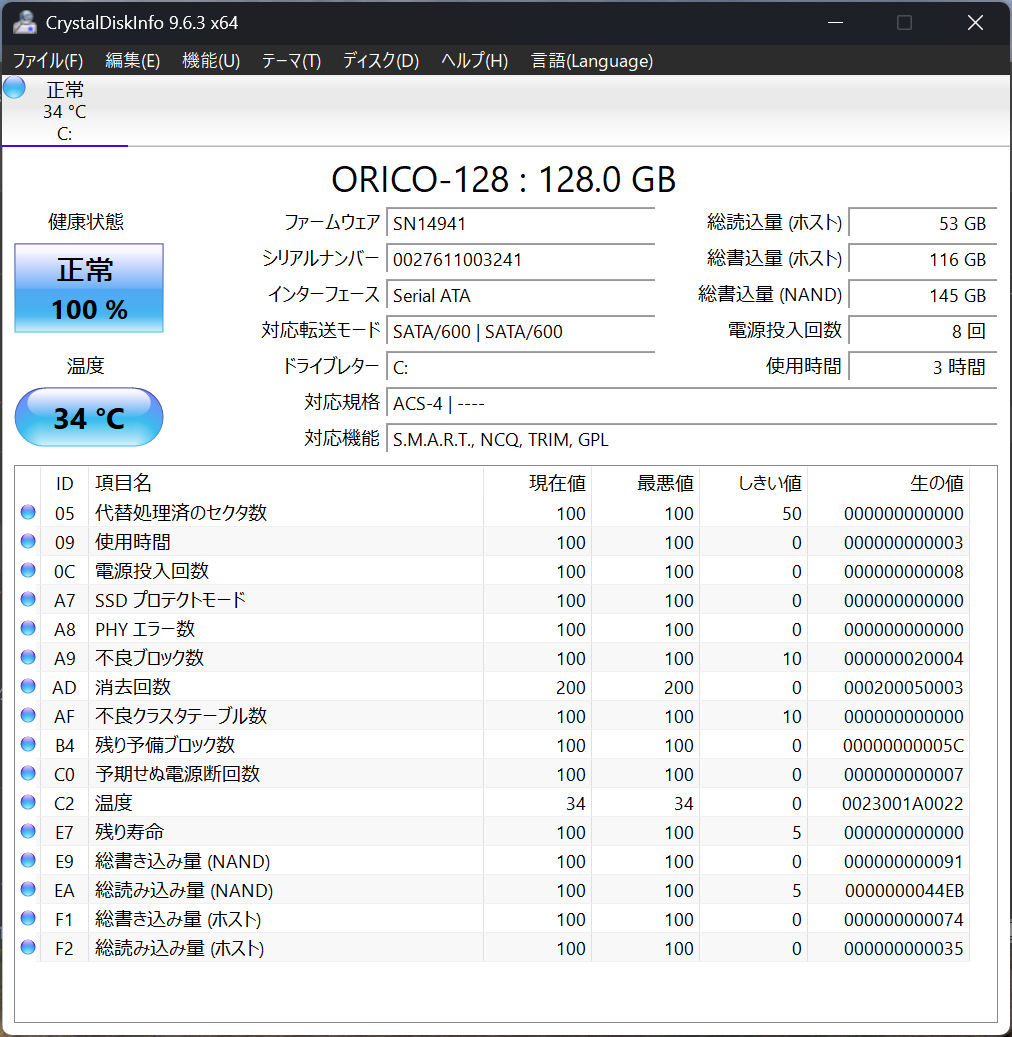Click the blue health indicator above the C: tab
Viewport: 1012px width, 1037px height.
click(13, 88)
